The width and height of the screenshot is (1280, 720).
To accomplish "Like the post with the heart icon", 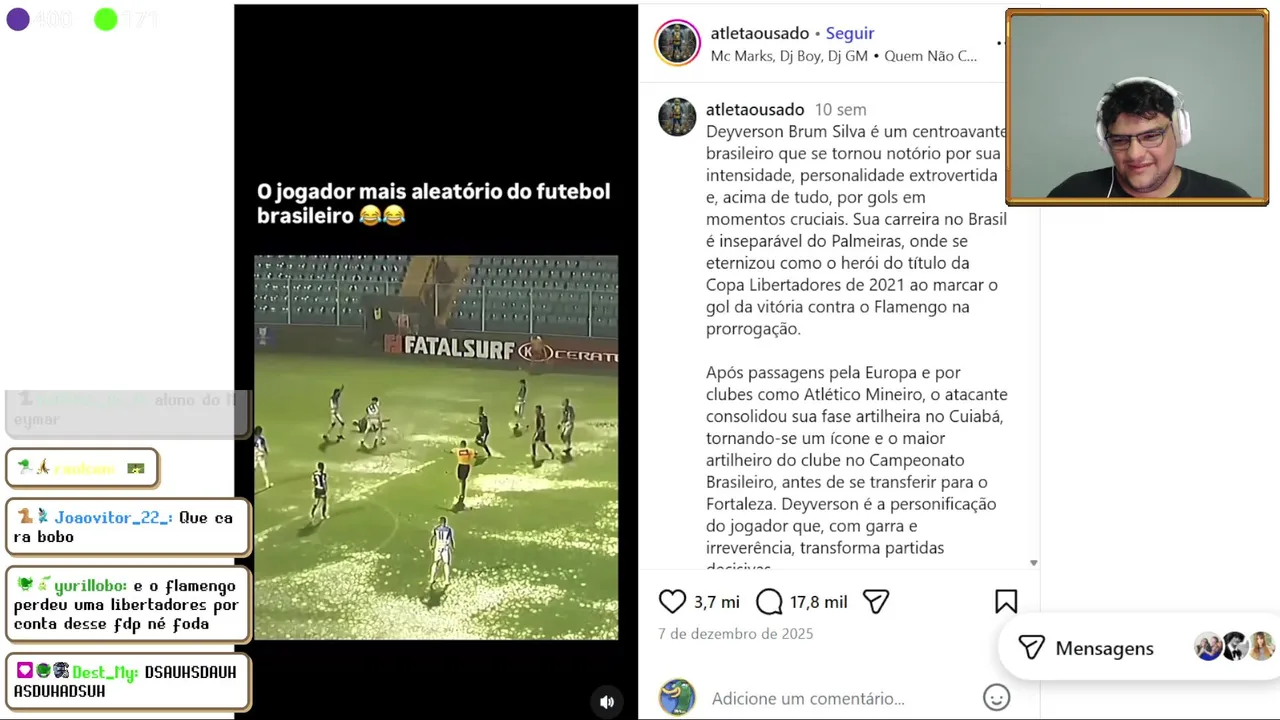I will [672, 601].
